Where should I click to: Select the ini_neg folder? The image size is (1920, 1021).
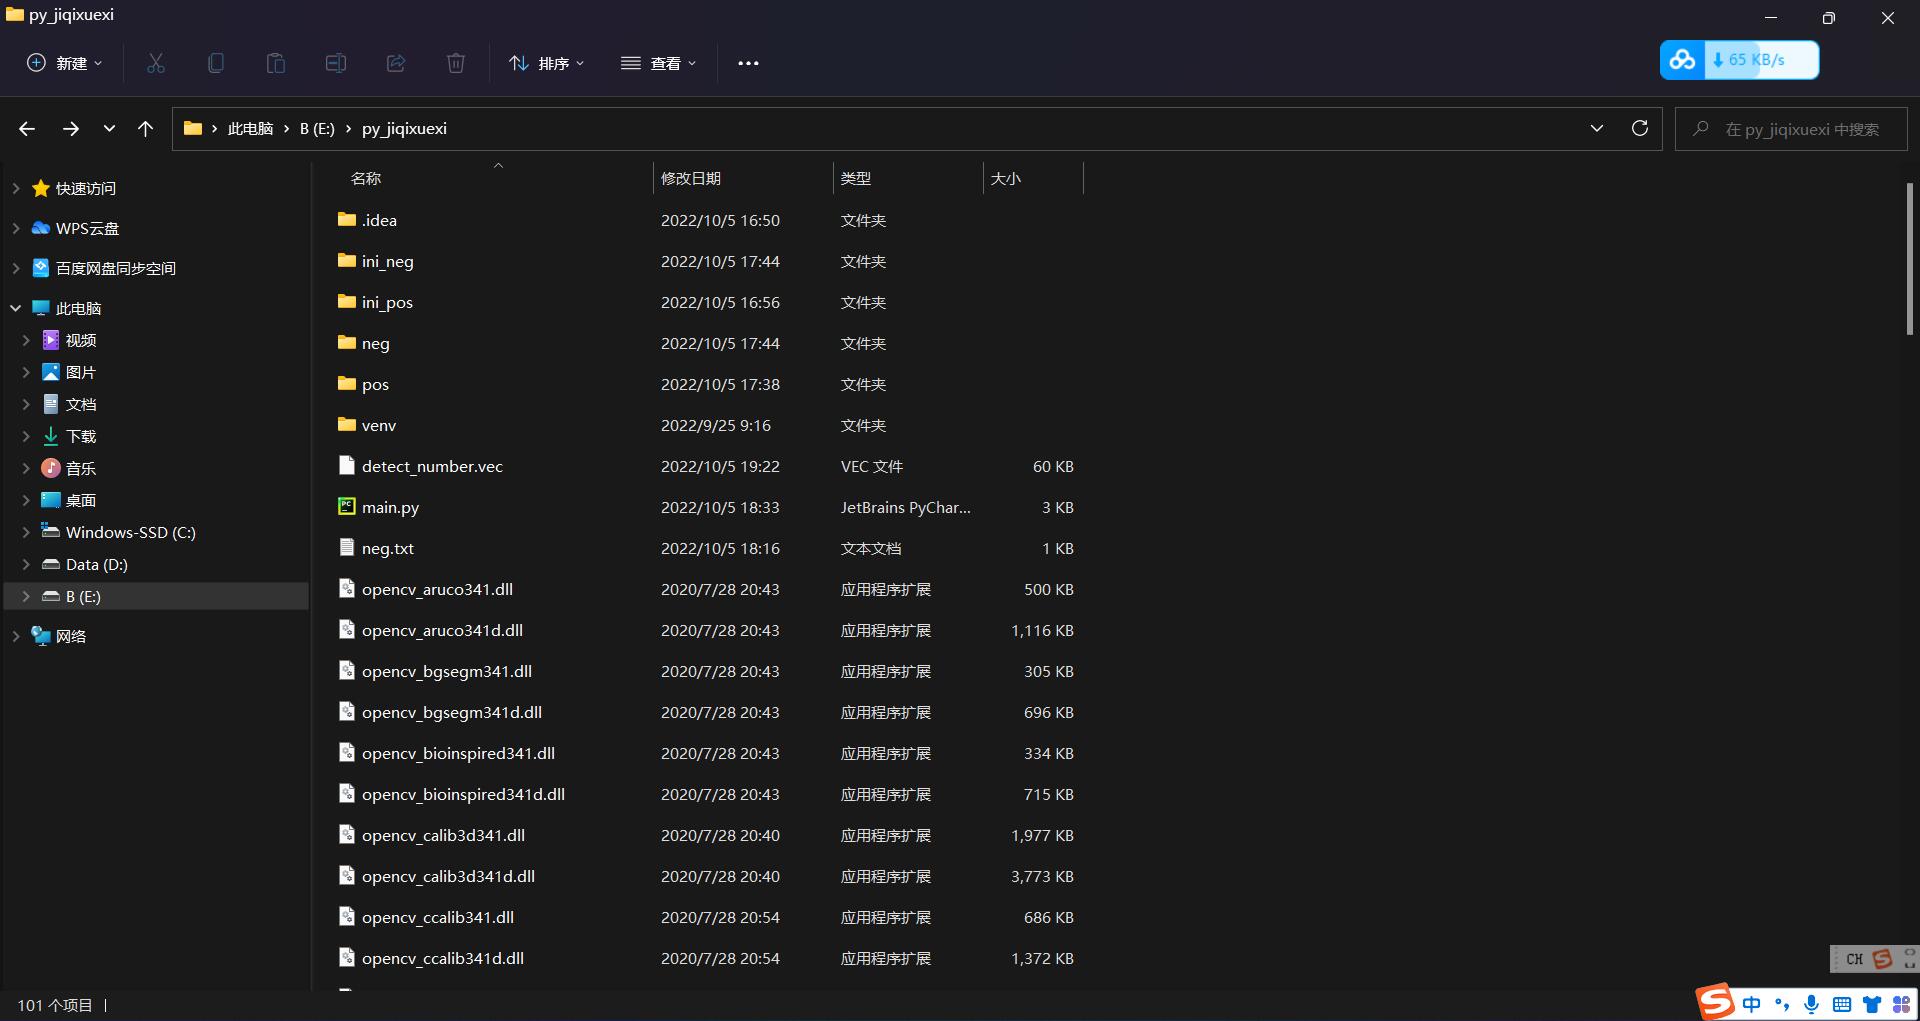[x=387, y=261]
